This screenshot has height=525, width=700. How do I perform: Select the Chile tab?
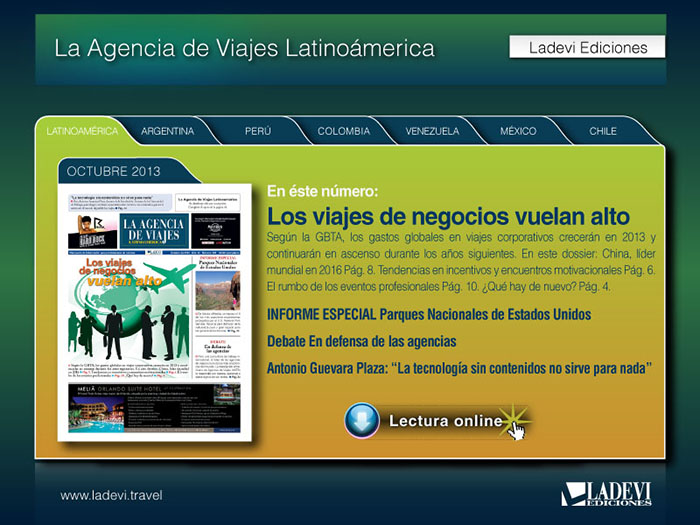point(603,131)
